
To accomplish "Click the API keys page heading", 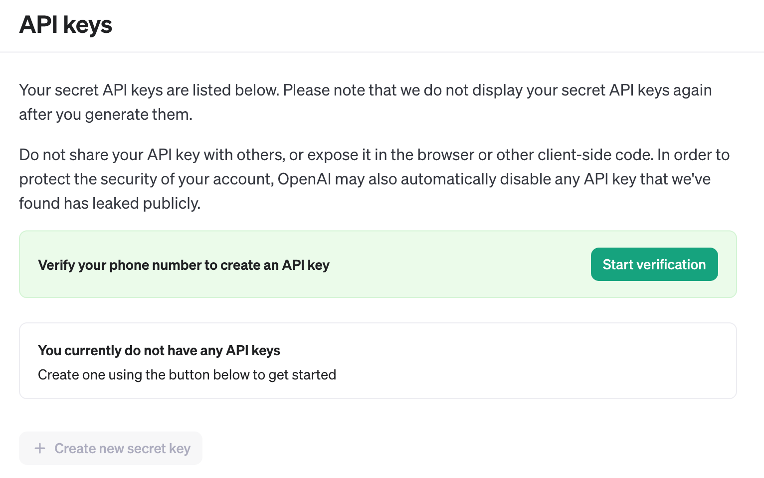I will tap(66, 25).
